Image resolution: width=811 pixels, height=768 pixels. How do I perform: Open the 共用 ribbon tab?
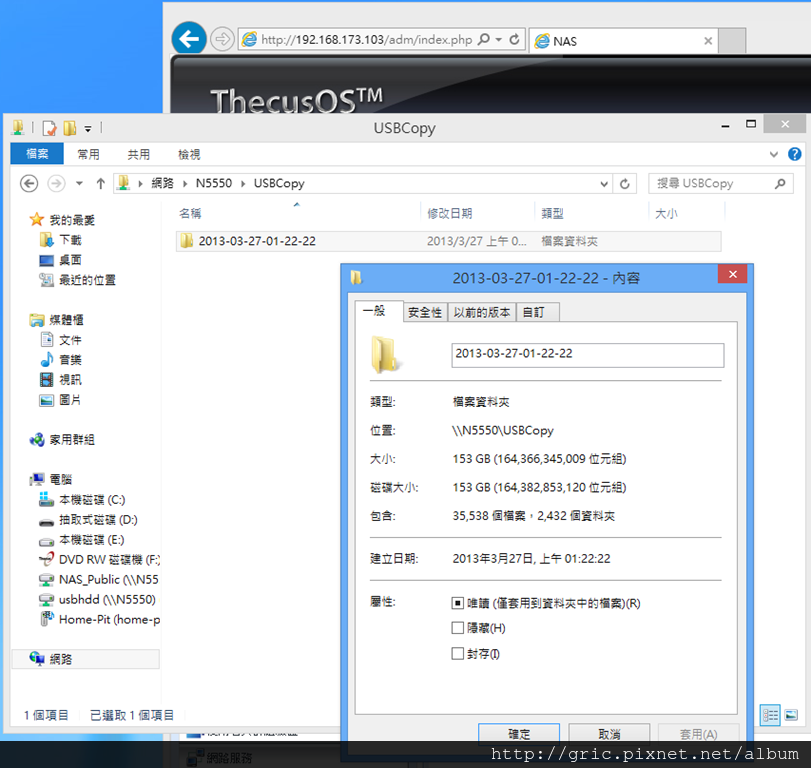[138, 154]
